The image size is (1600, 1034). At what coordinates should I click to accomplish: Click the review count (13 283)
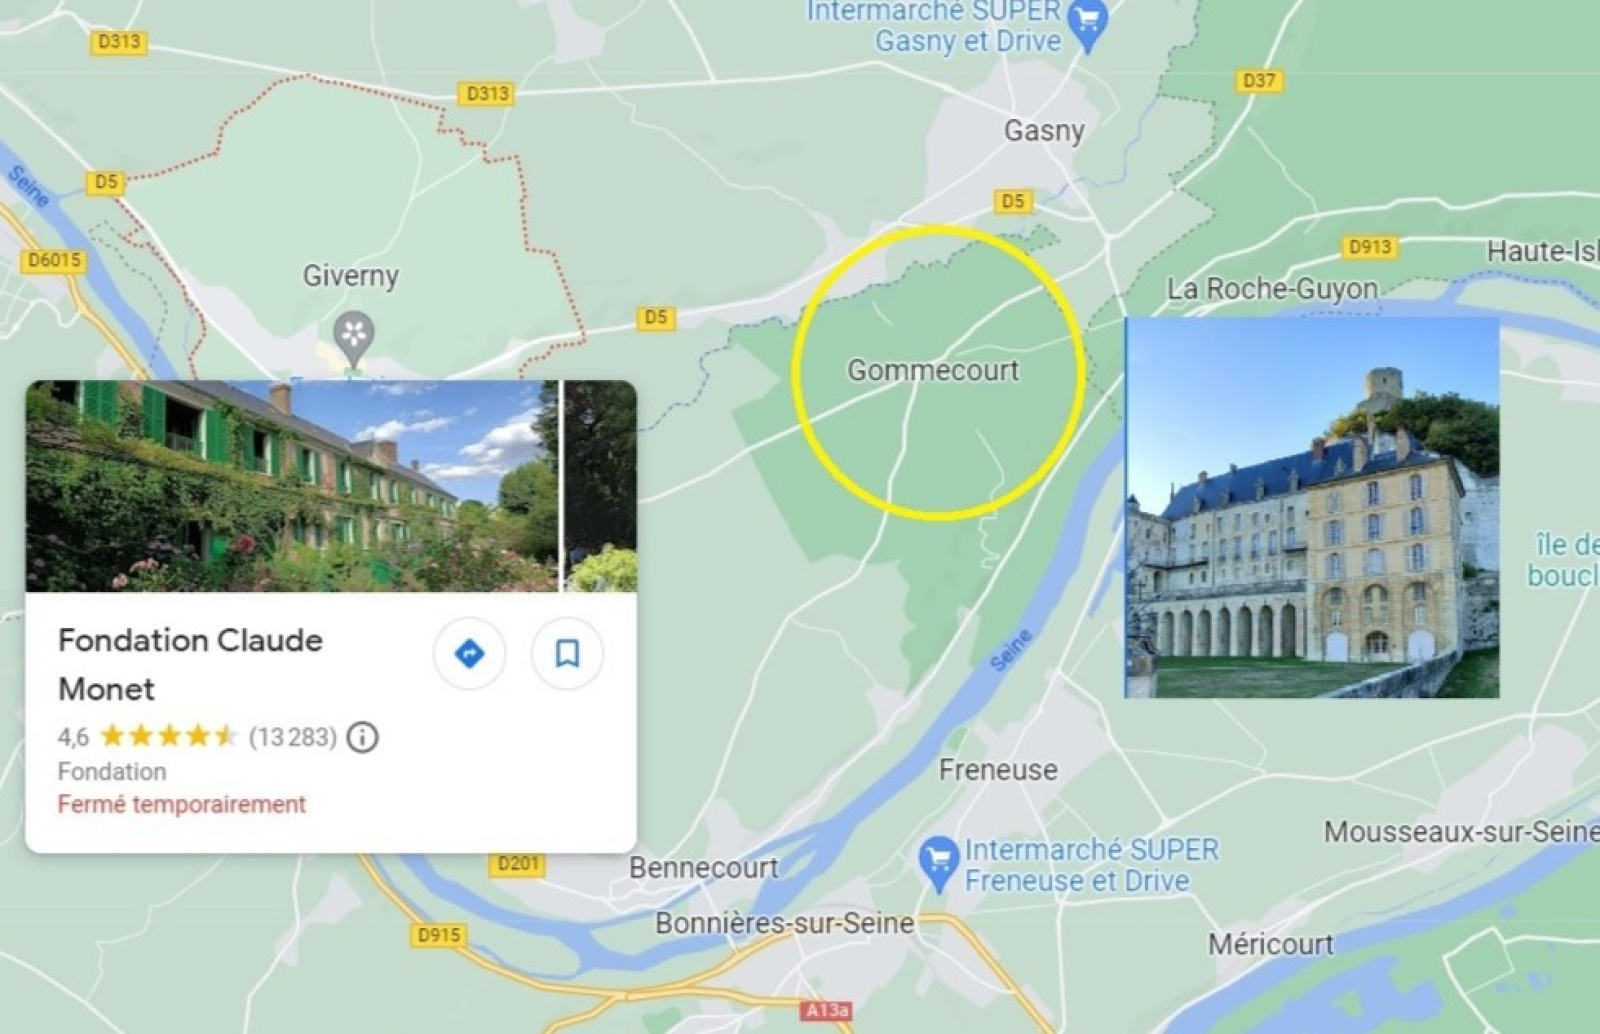click(293, 737)
